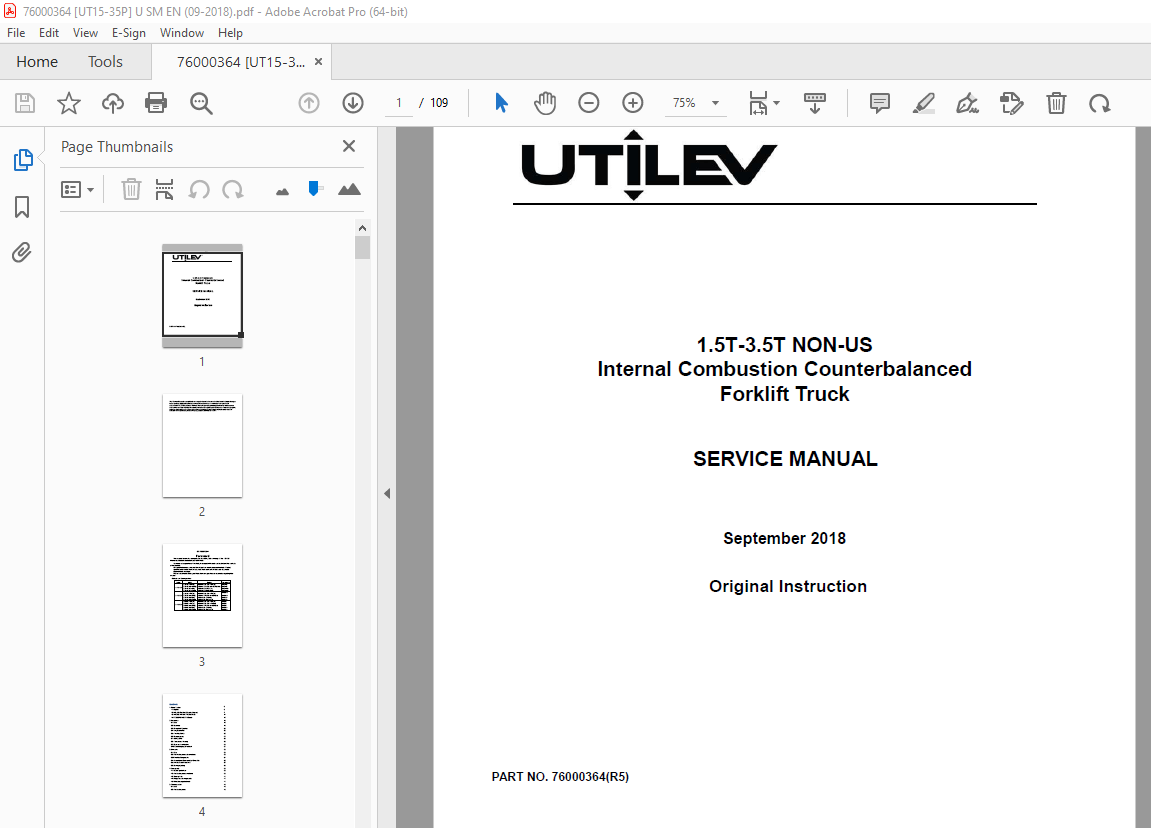Select the 76000364 document tab
Viewport: 1151px width, 828px height.
pos(241,62)
